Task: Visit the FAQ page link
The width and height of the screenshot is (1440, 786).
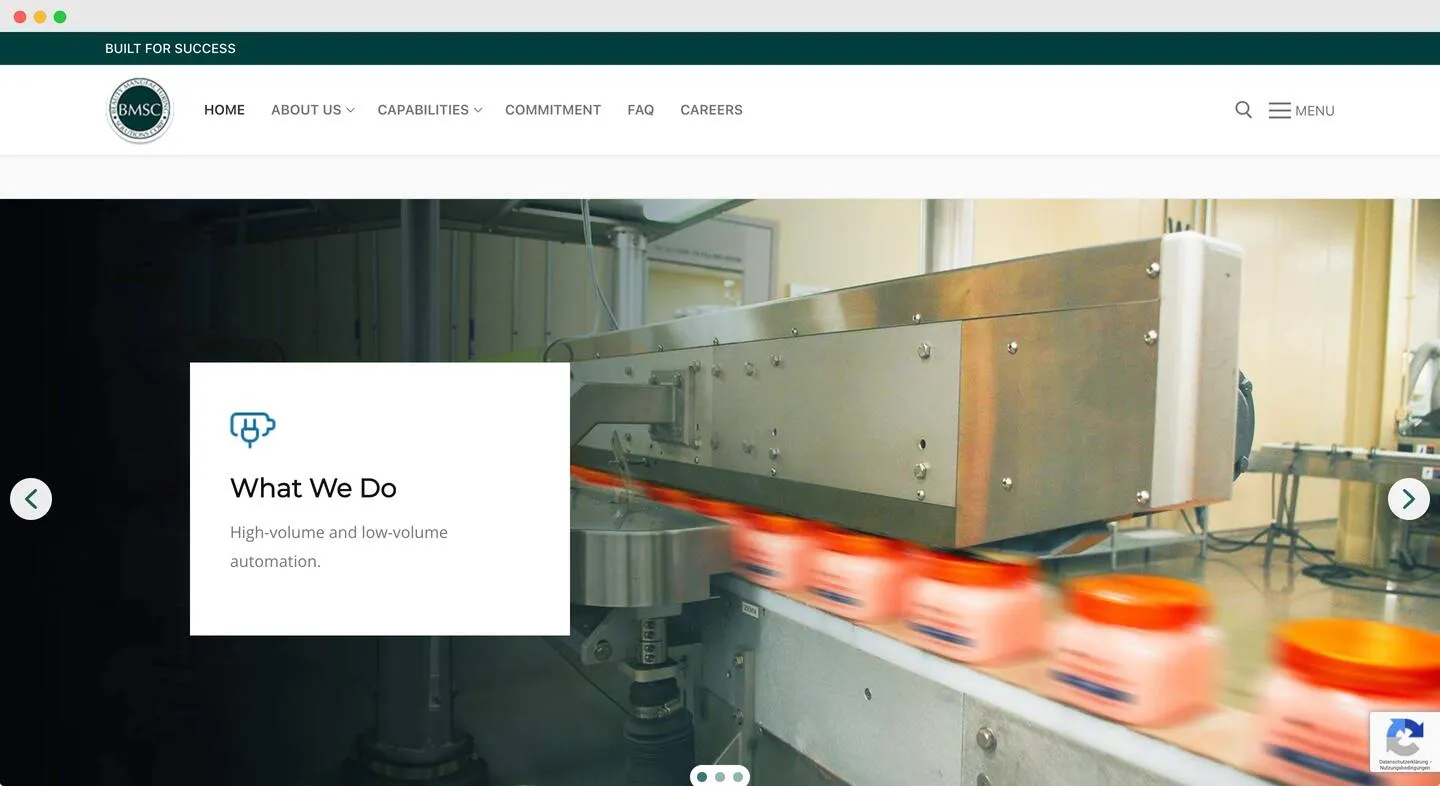Action: point(640,110)
